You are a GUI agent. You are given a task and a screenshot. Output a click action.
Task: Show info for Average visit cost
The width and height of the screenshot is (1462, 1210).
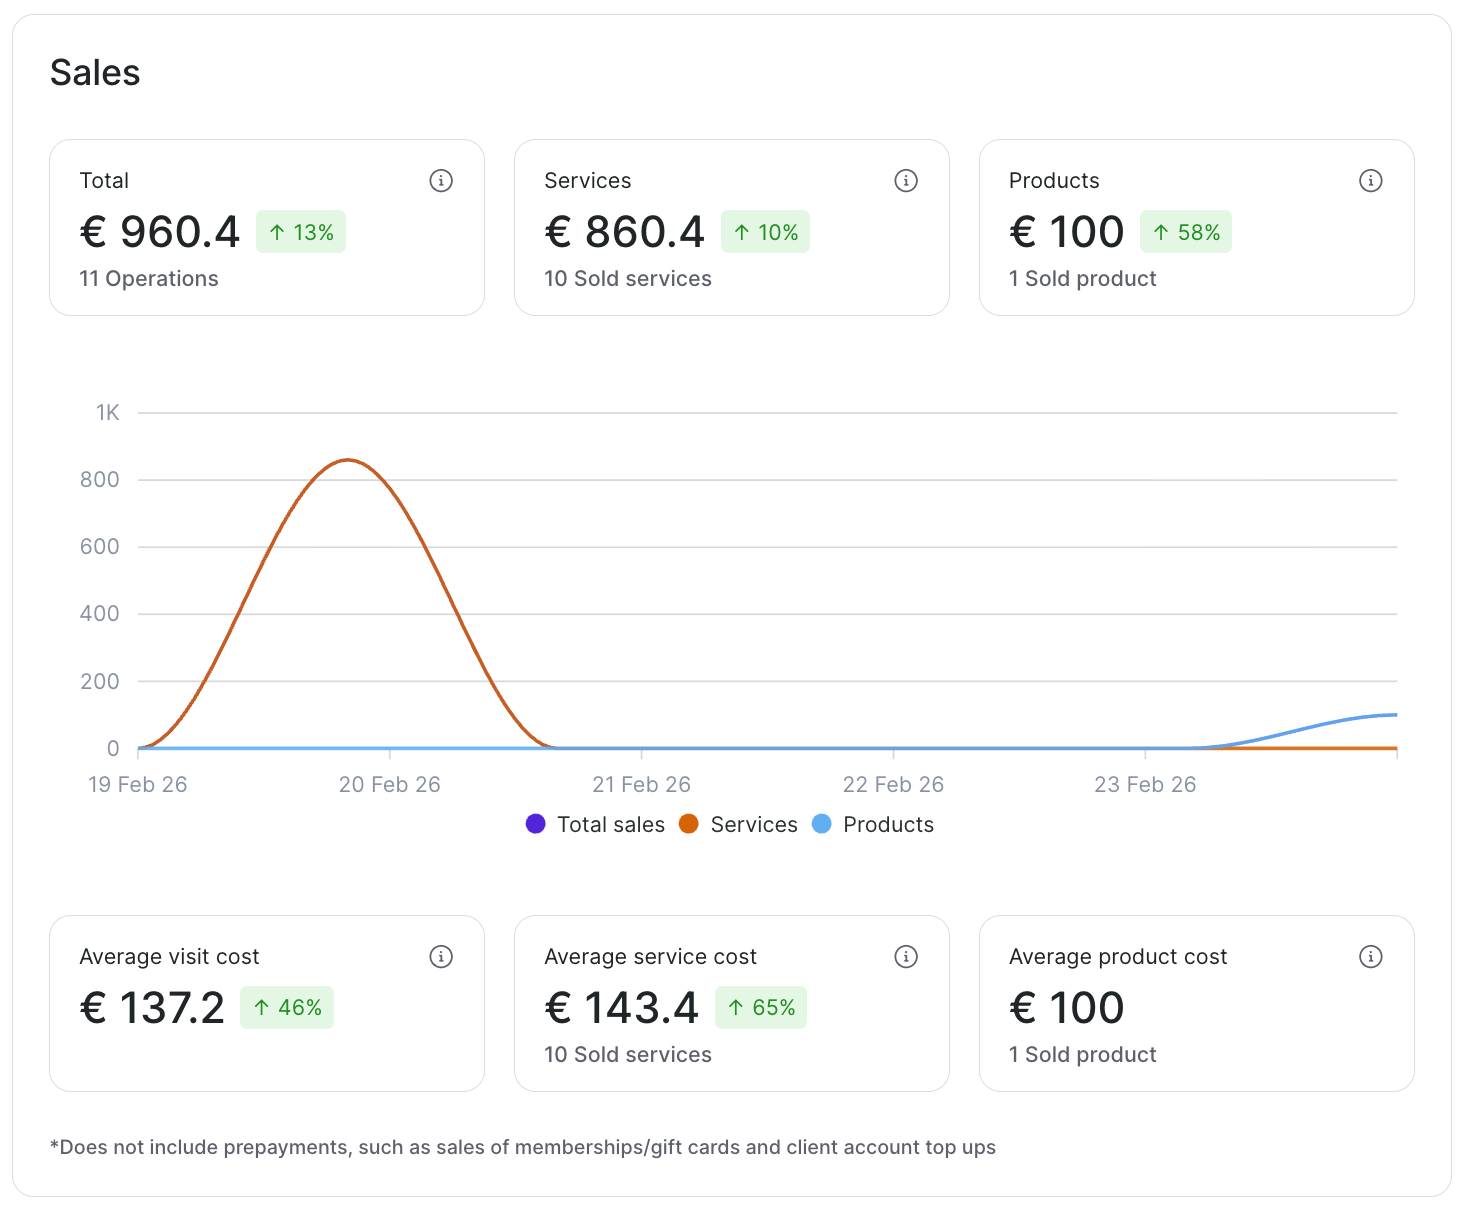[441, 957]
